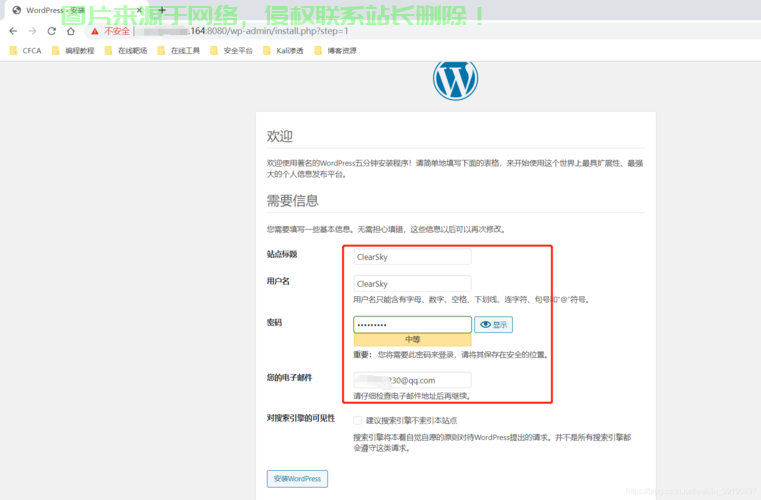Click the 对搜索引擎的可见性 label
This screenshot has width=761, height=500.
pyautogui.click(x=301, y=418)
